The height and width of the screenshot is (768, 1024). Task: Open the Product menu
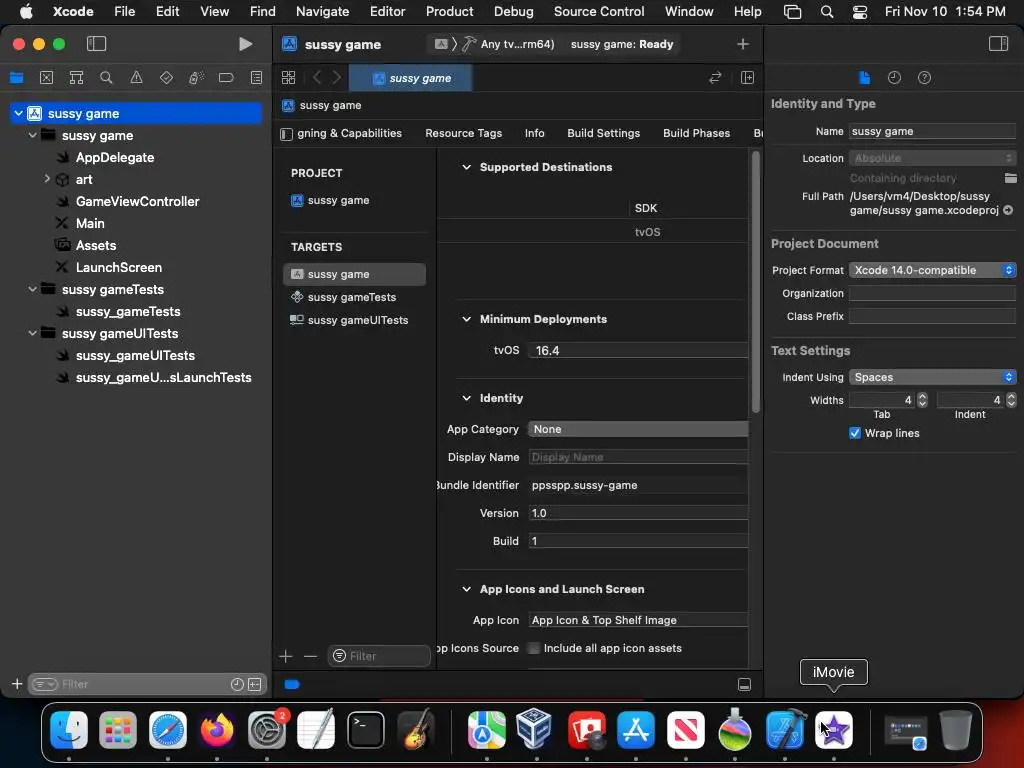[449, 11]
